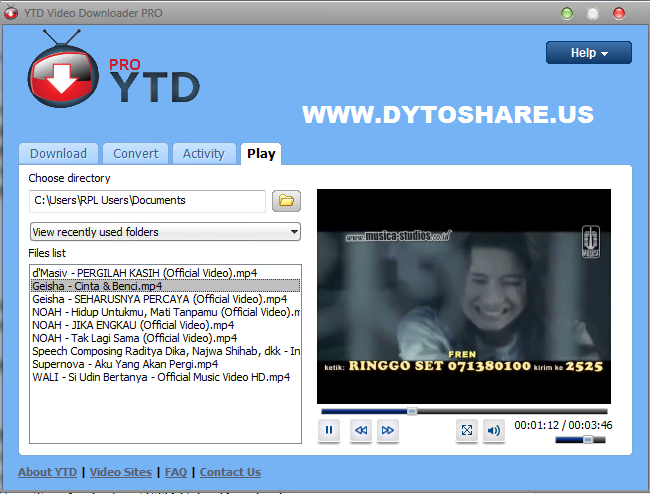Image resolution: width=650 pixels, height=494 pixels.
Task: Select d'Masiv - PERGILAH KASIH file
Action: (x=165, y=273)
